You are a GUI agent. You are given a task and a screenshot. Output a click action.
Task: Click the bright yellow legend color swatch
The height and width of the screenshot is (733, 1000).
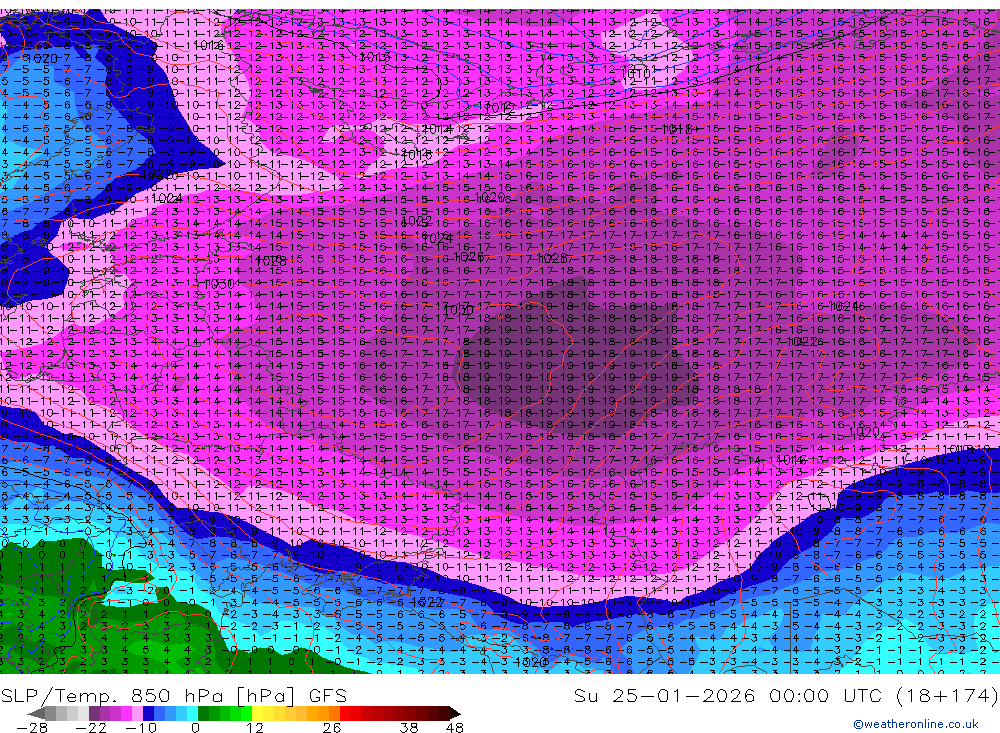[x=258, y=713]
